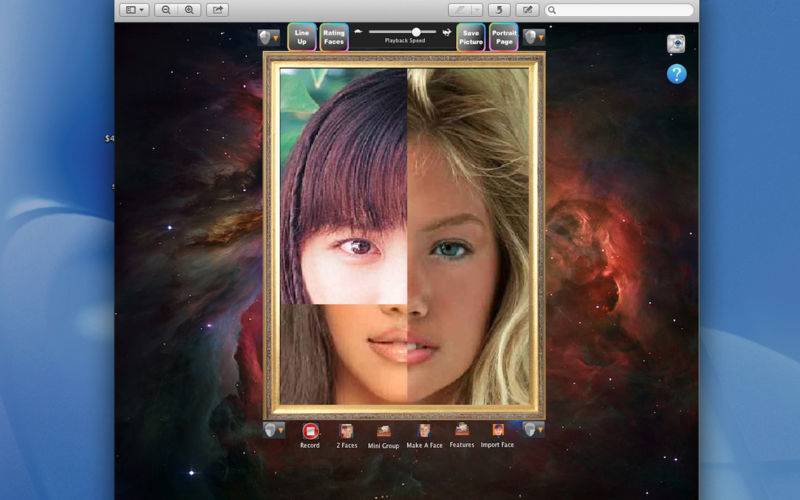Click the Import Face icon

(x=498, y=430)
